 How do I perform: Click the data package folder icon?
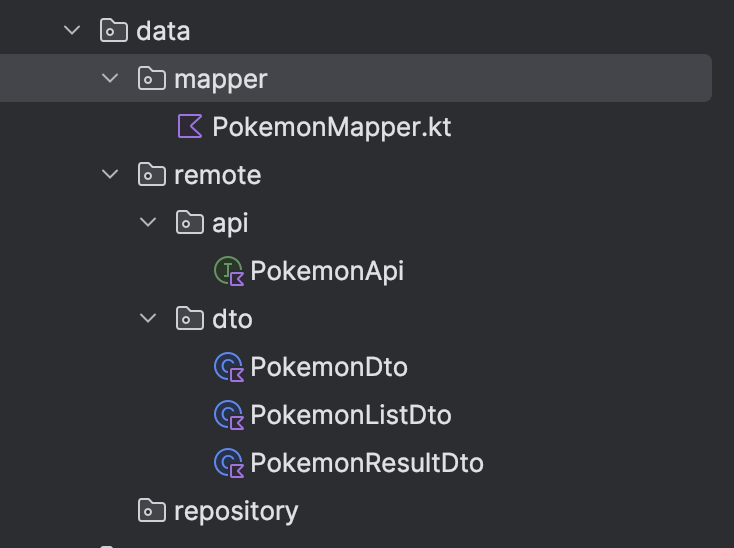(x=114, y=31)
